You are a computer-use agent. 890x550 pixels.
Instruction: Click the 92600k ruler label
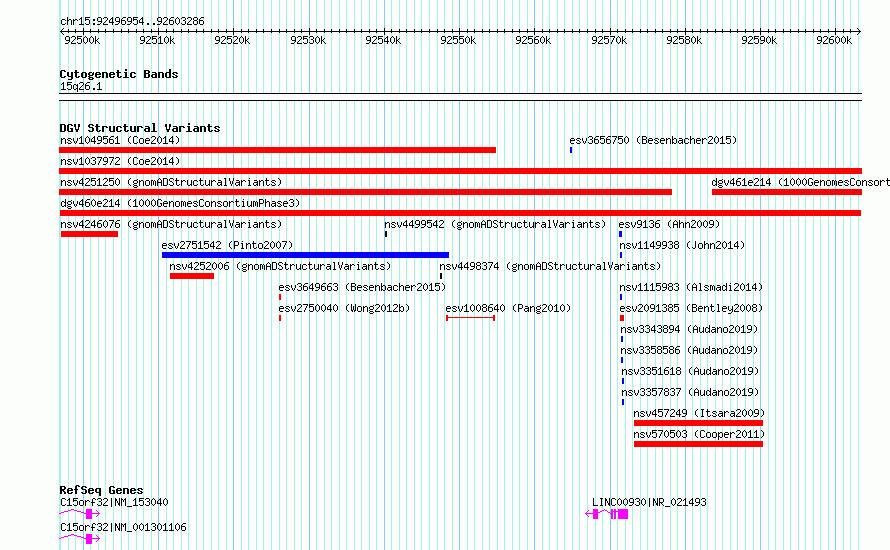click(834, 40)
